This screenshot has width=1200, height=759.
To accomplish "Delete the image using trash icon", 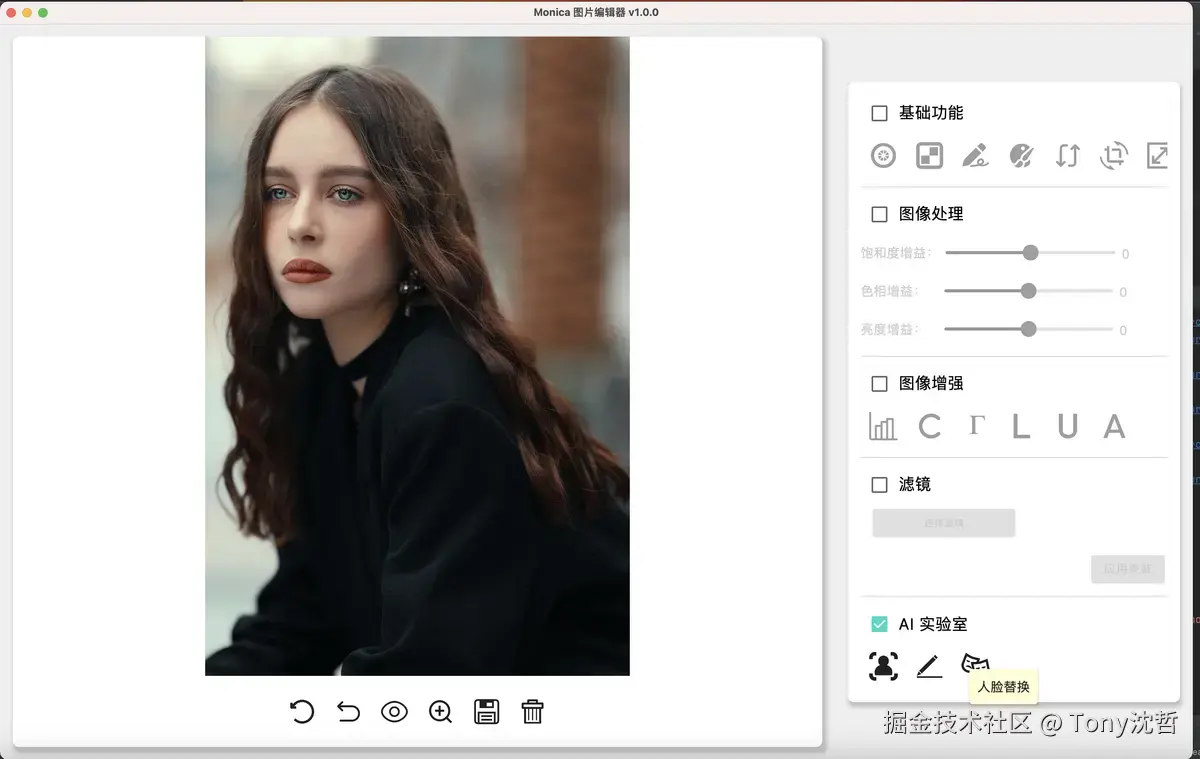I will point(533,712).
